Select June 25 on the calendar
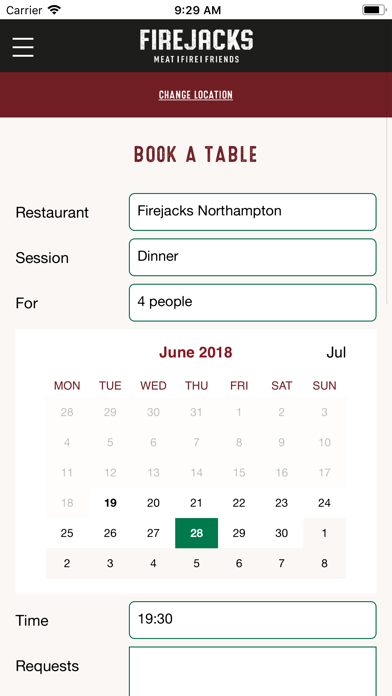This screenshot has height=696, width=392. [67, 533]
